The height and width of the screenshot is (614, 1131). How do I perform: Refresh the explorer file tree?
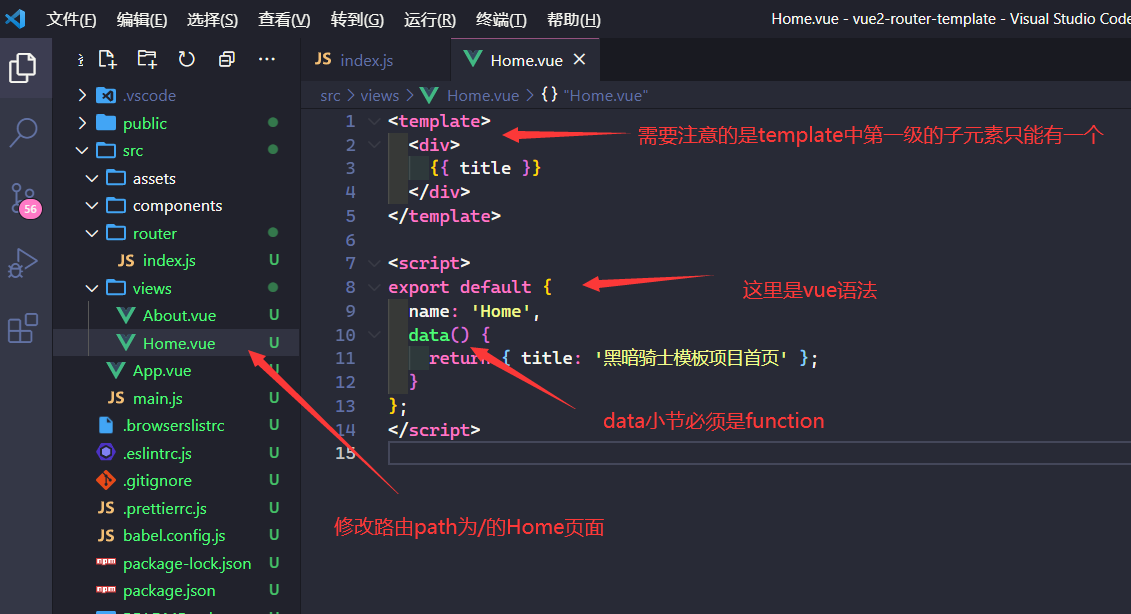(x=187, y=60)
